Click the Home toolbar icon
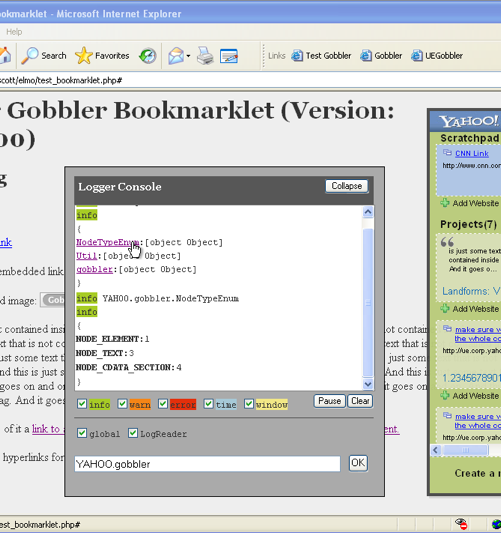 coord(5,56)
